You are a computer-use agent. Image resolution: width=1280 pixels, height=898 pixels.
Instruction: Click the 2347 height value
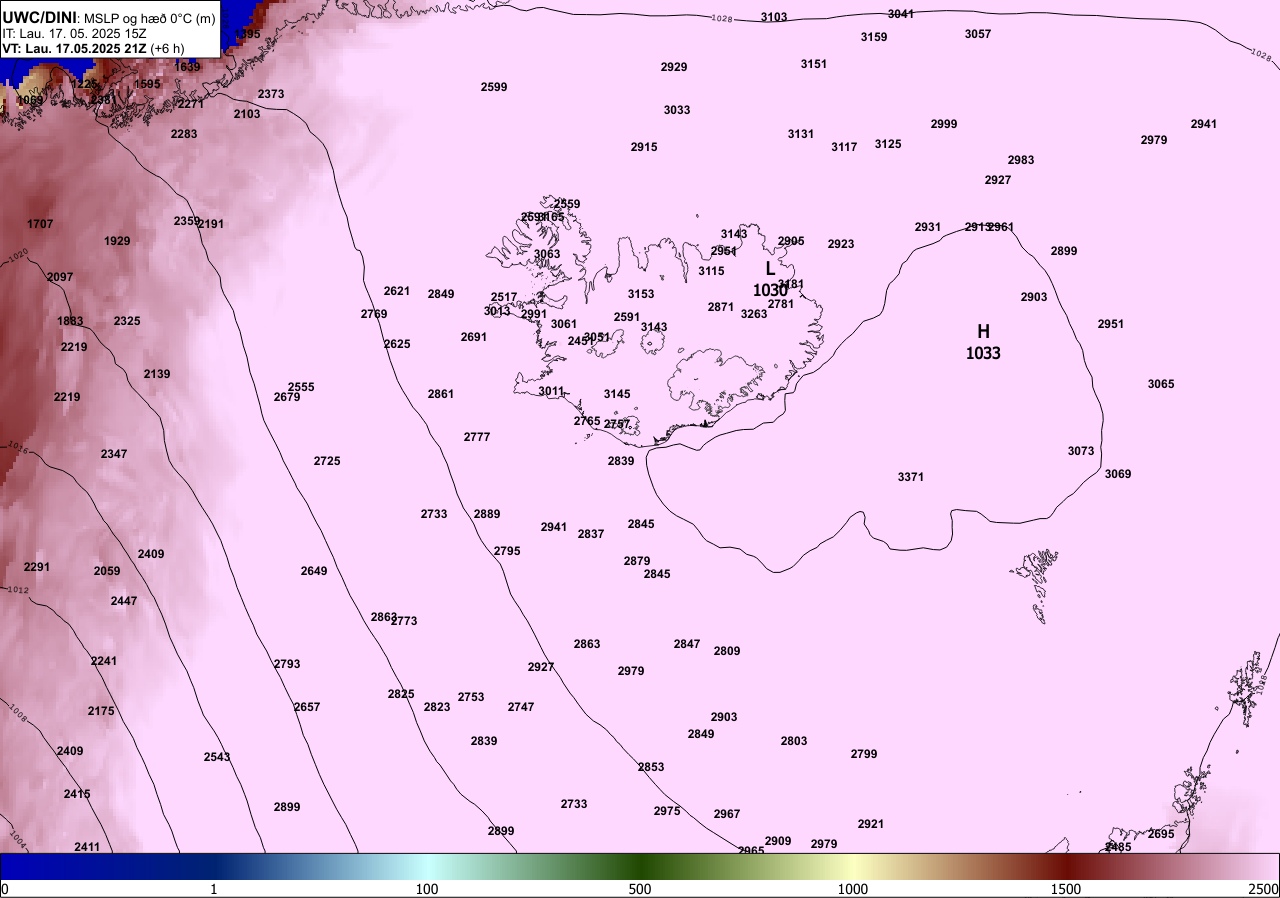point(114,454)
